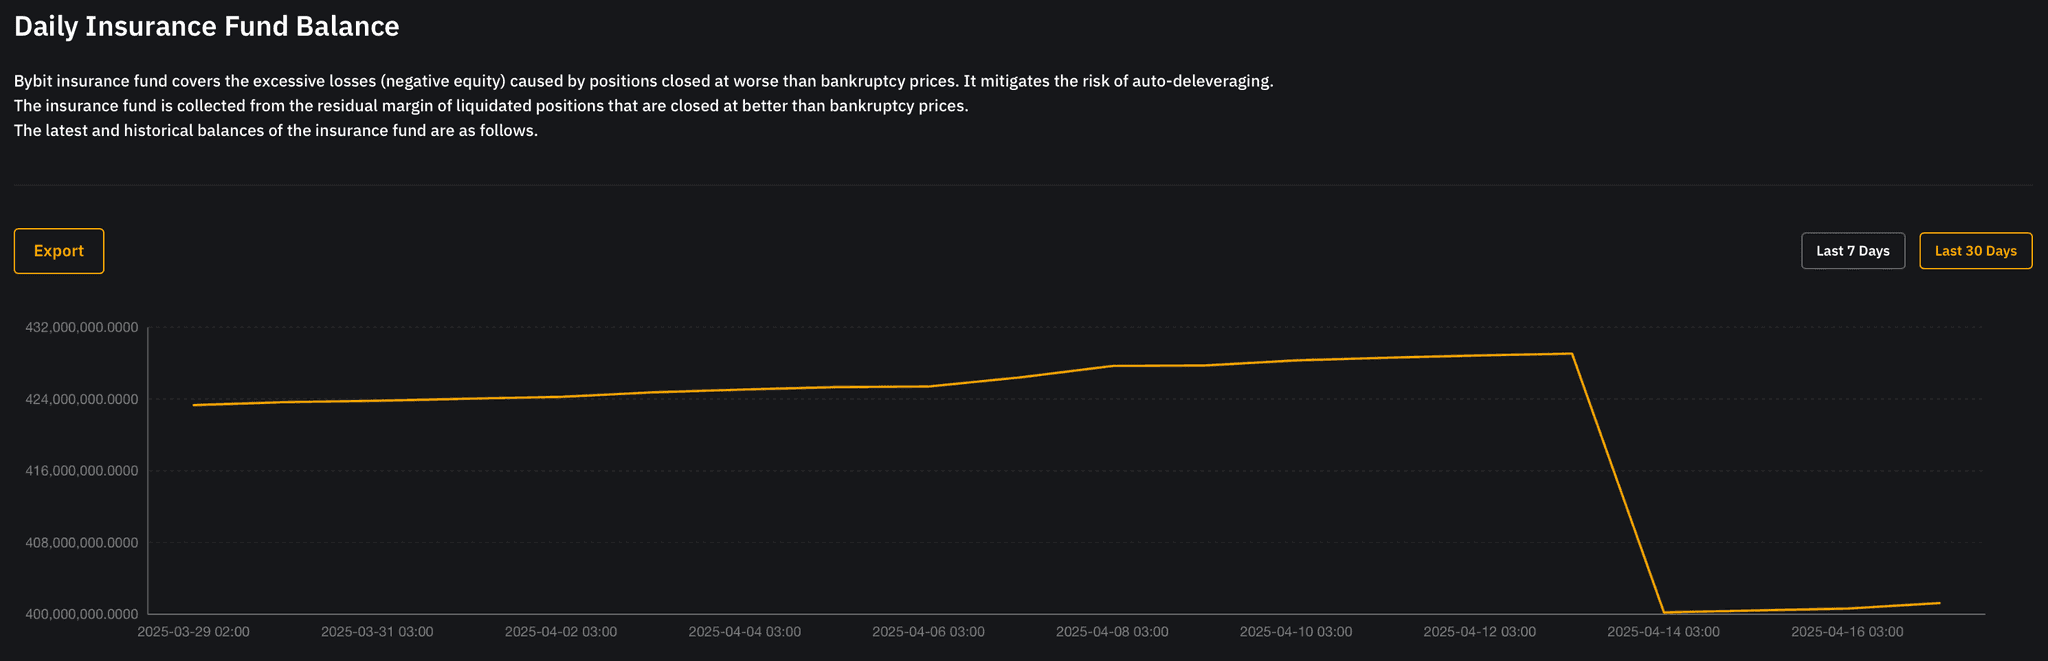This screenshot has width=2048, height=661.
Task: Click the Export button
Action: [59, 251]
